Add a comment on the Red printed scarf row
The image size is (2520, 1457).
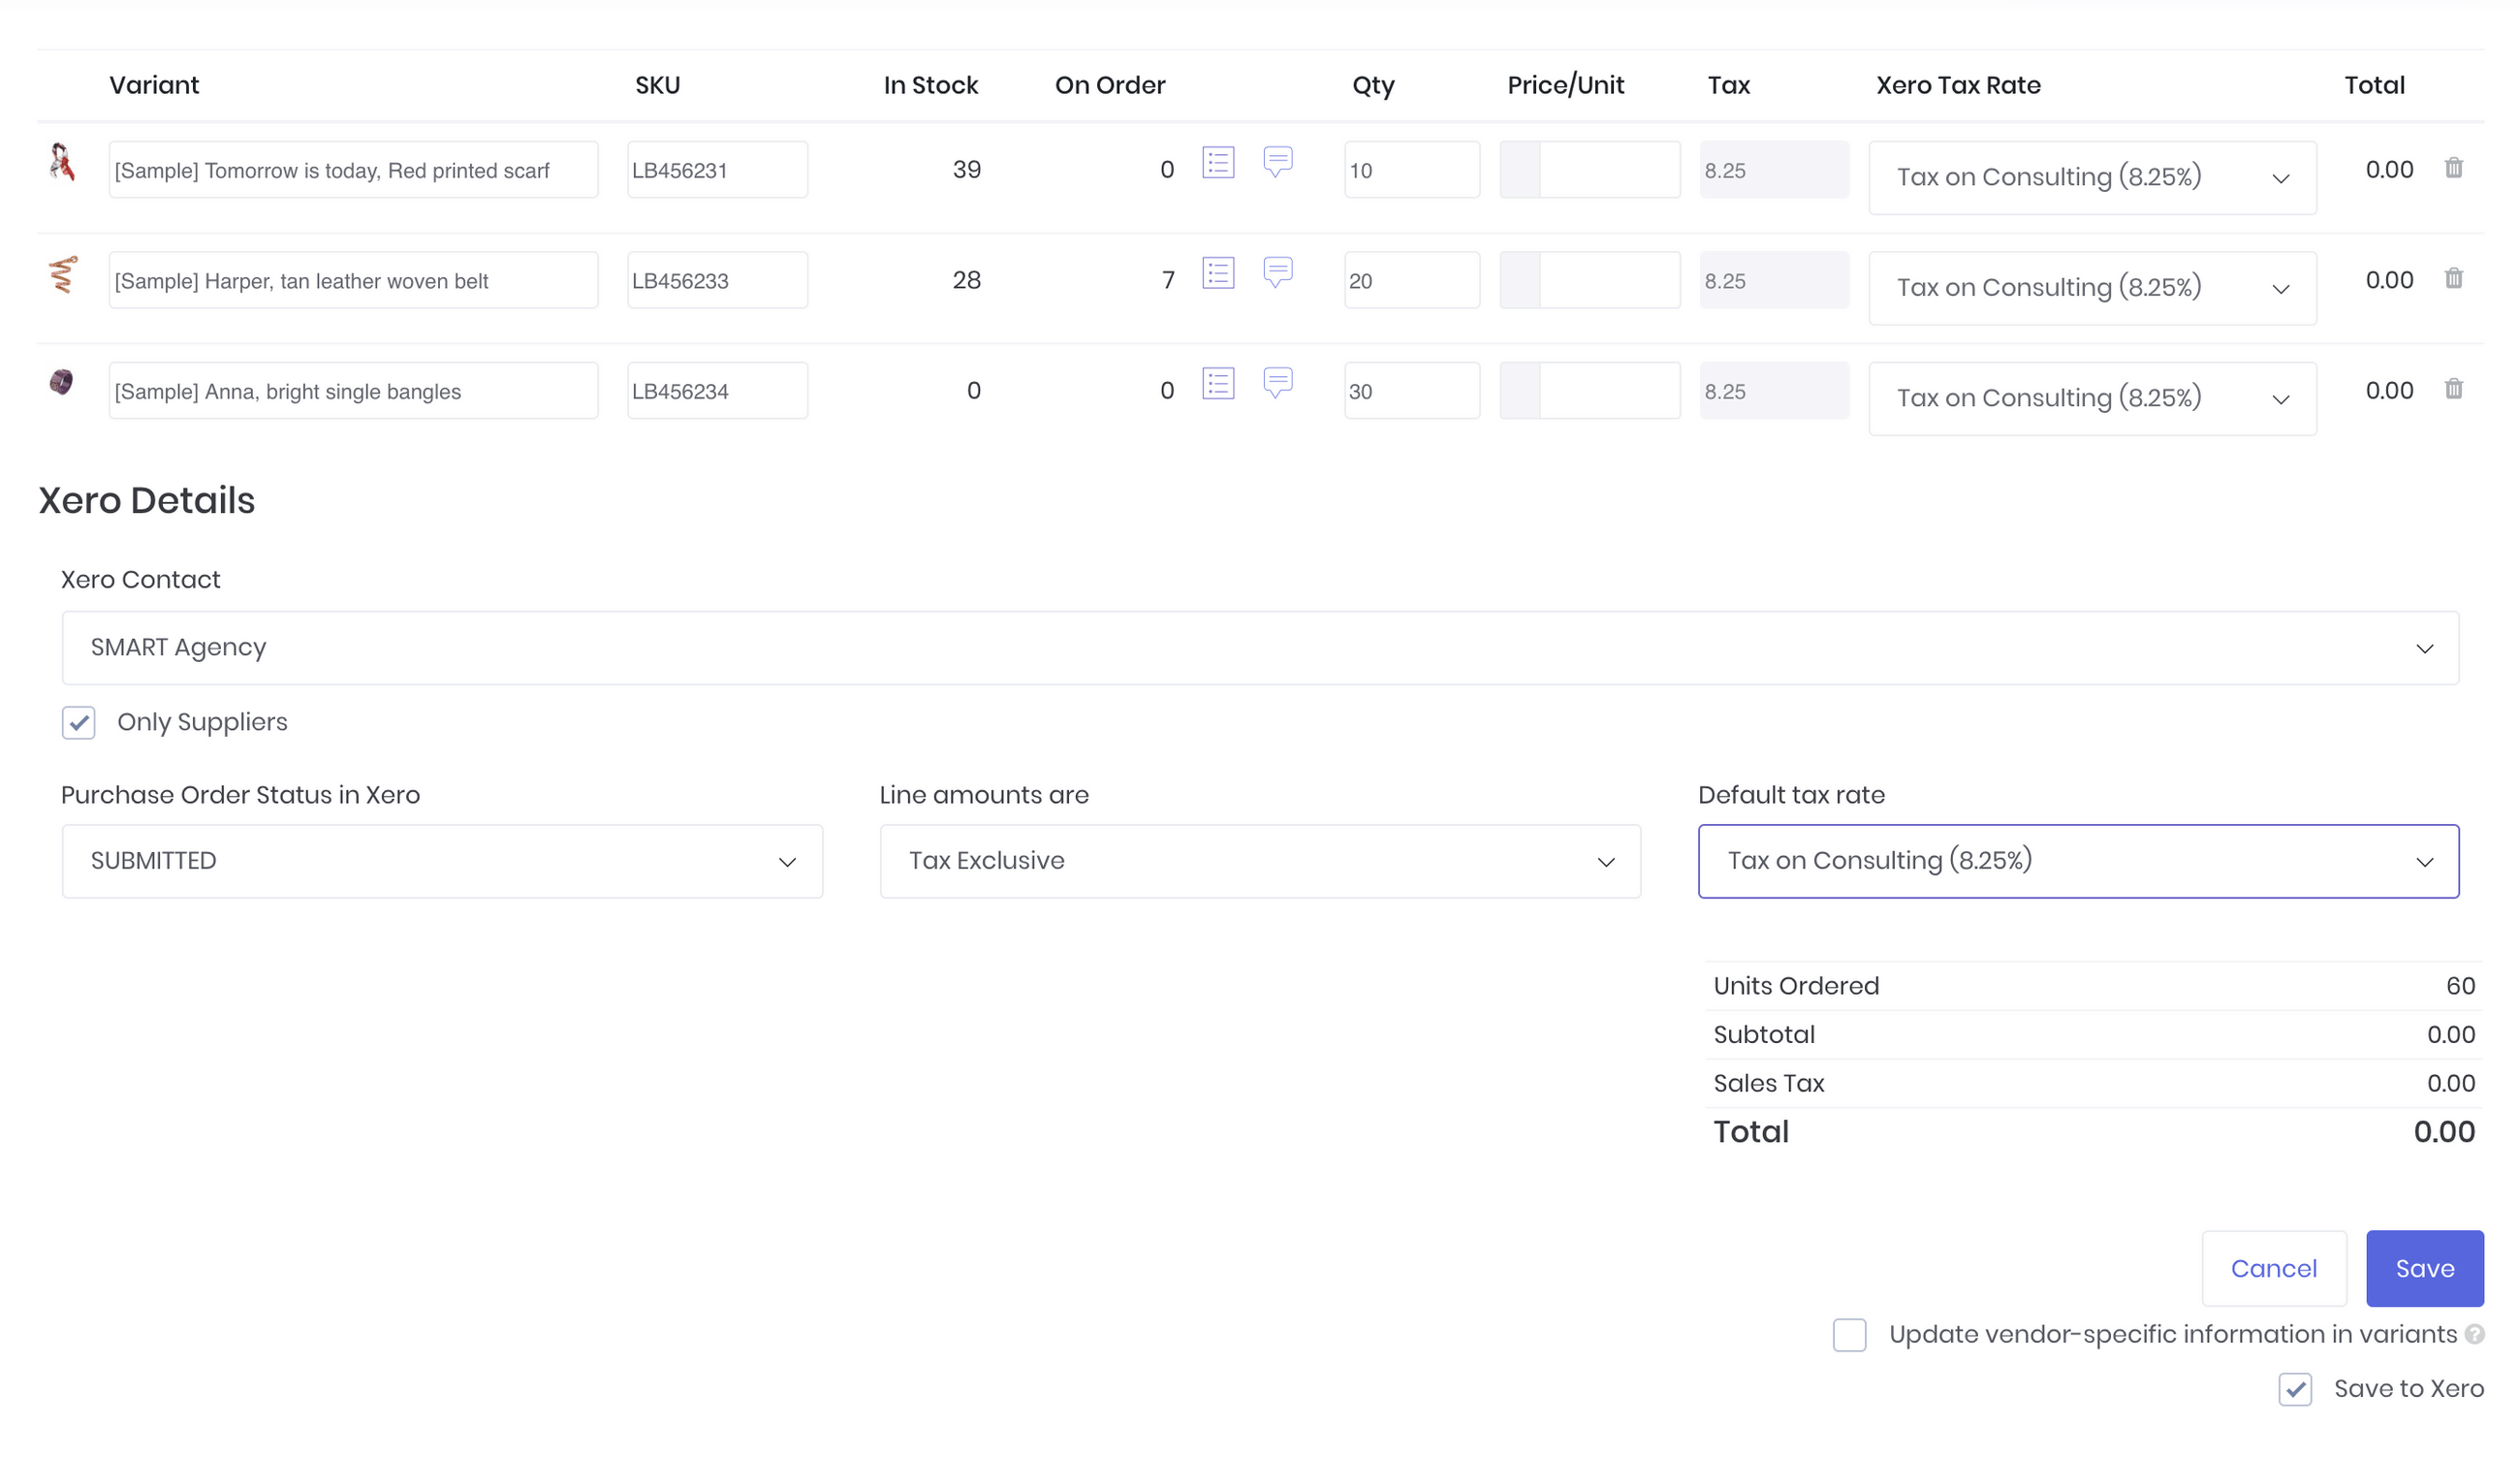pyautogui.click(x=1278, y=162)
